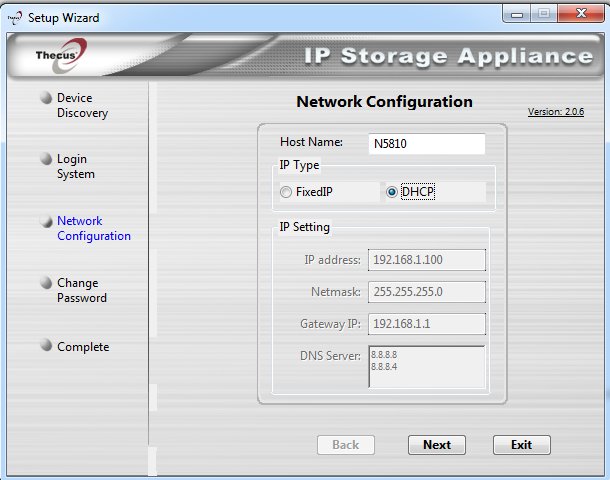Viewport: 610px width, 480px height.
Task: Click the DNS Server text box
Action: coord(426,367)
